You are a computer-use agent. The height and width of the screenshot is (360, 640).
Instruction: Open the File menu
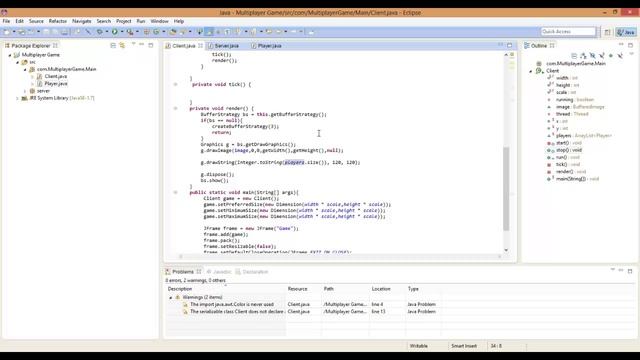7,21
